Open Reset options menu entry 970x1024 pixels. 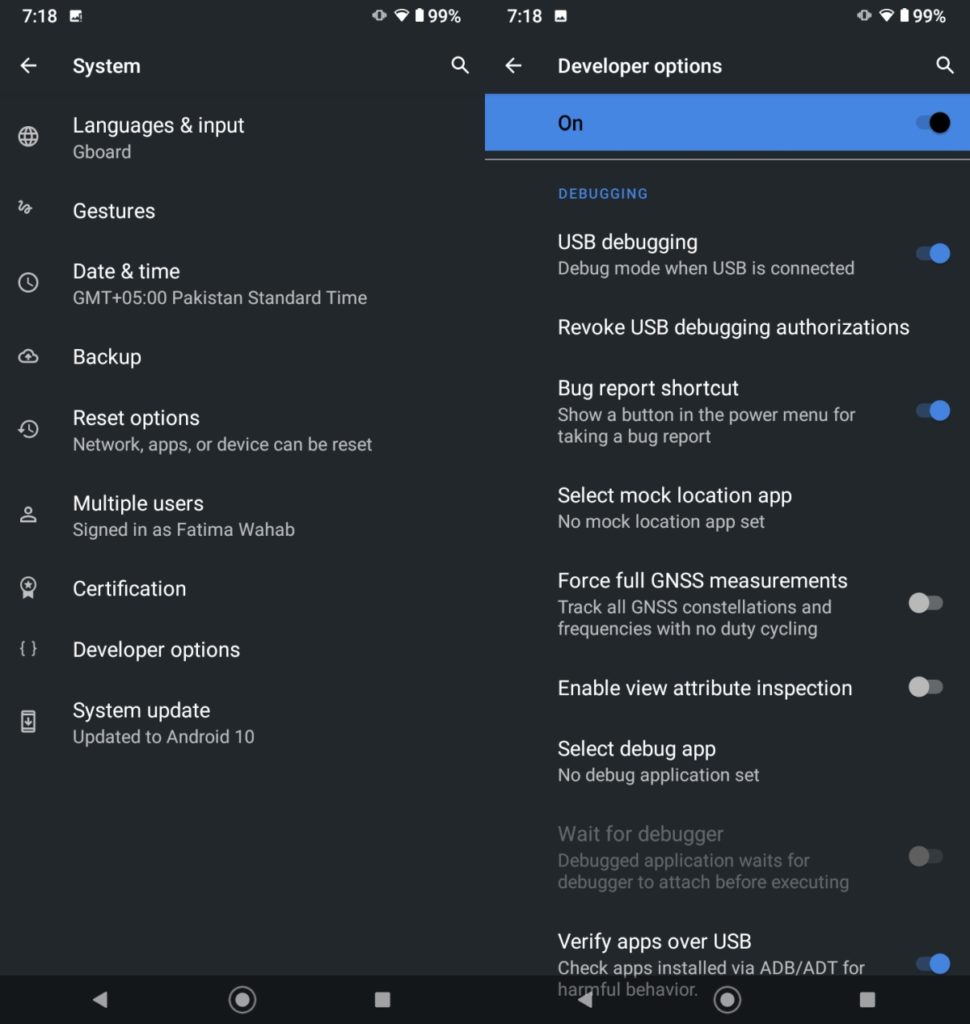tap(222, 430)
